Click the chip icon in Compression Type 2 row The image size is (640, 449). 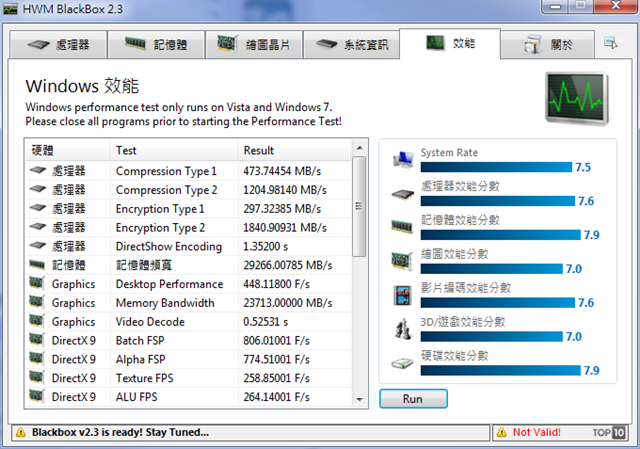[38, 189]
